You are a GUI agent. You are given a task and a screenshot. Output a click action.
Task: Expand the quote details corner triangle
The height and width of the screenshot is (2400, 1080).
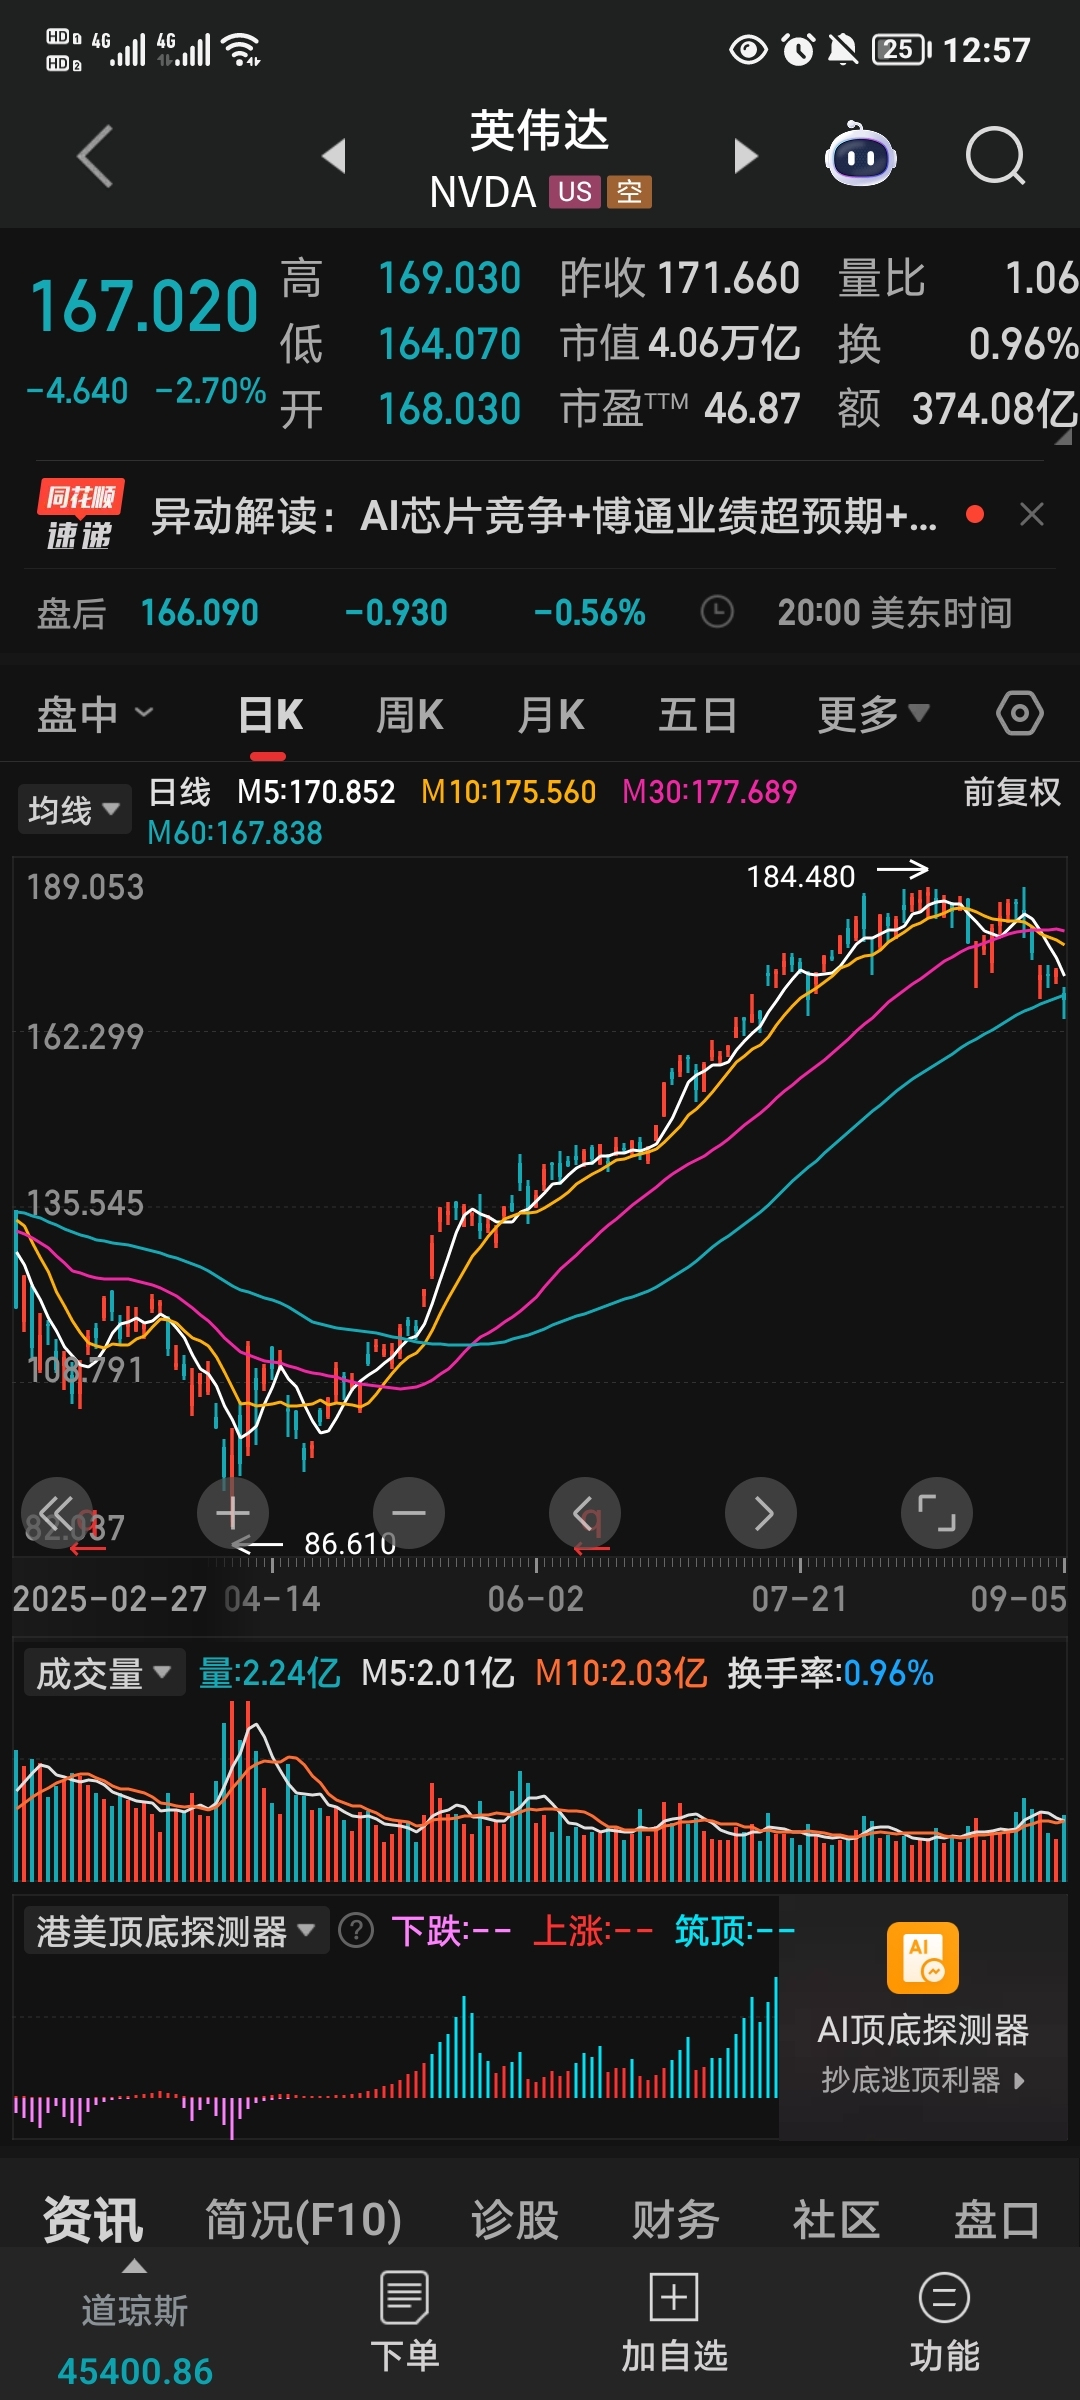1063,437
